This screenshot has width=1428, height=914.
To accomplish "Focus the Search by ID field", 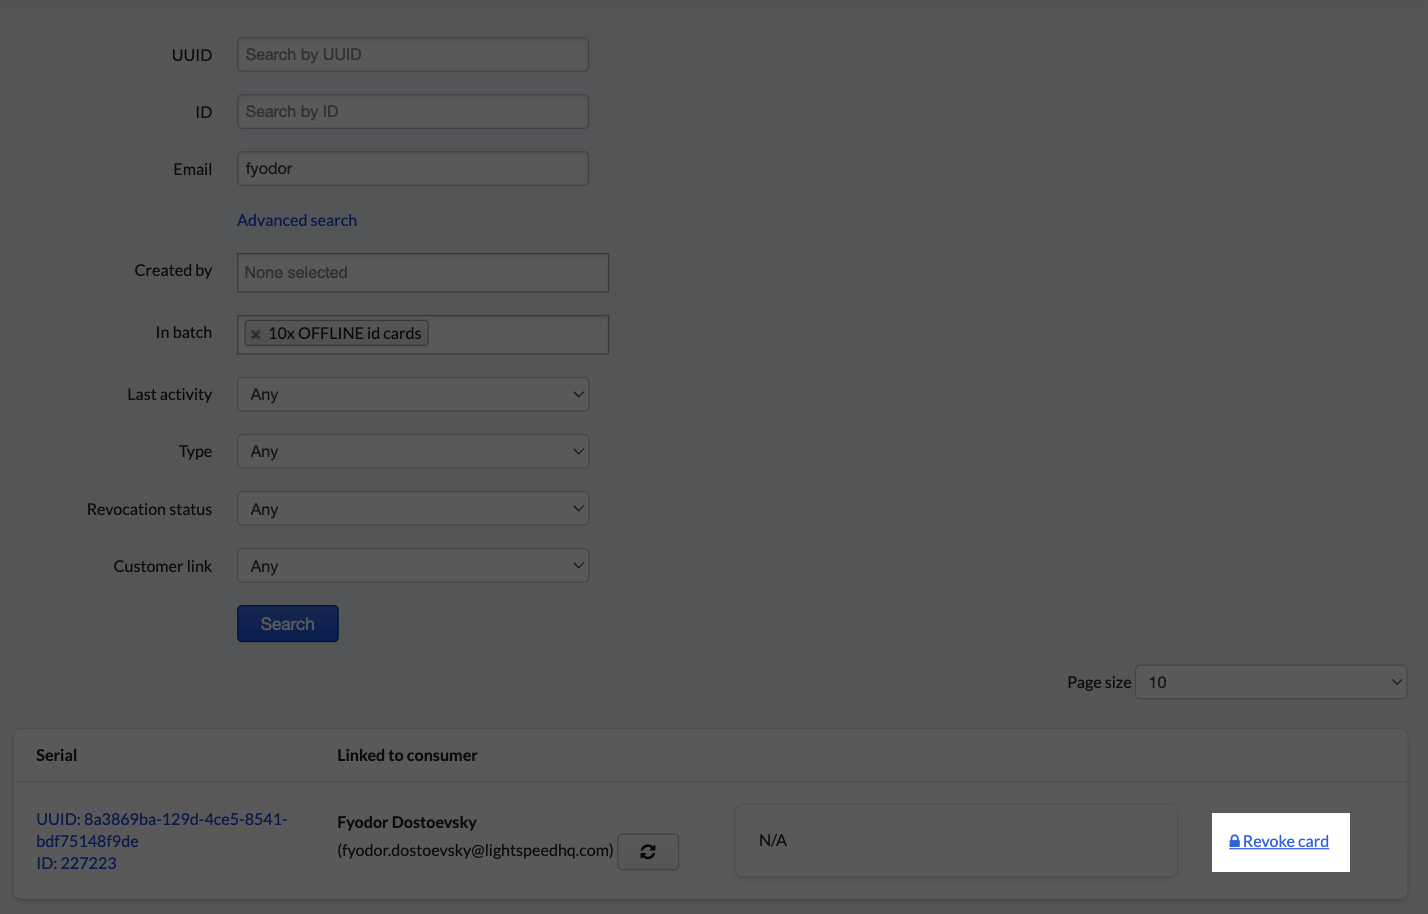I will pos(412,111).
